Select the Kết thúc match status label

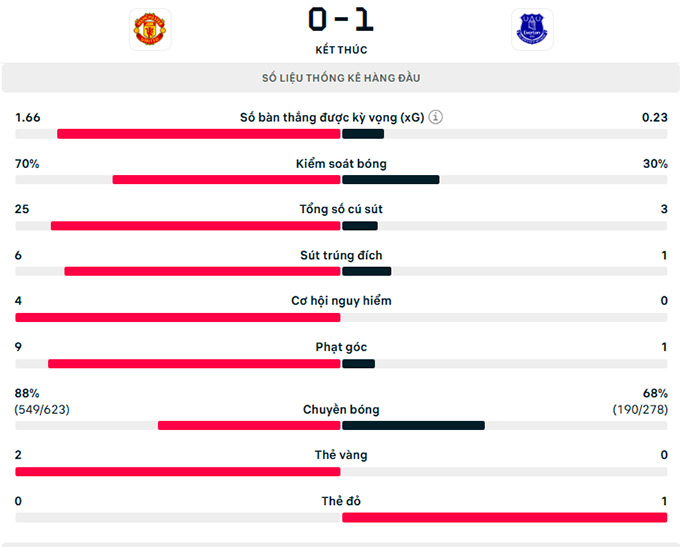click(x=341, y=50)
